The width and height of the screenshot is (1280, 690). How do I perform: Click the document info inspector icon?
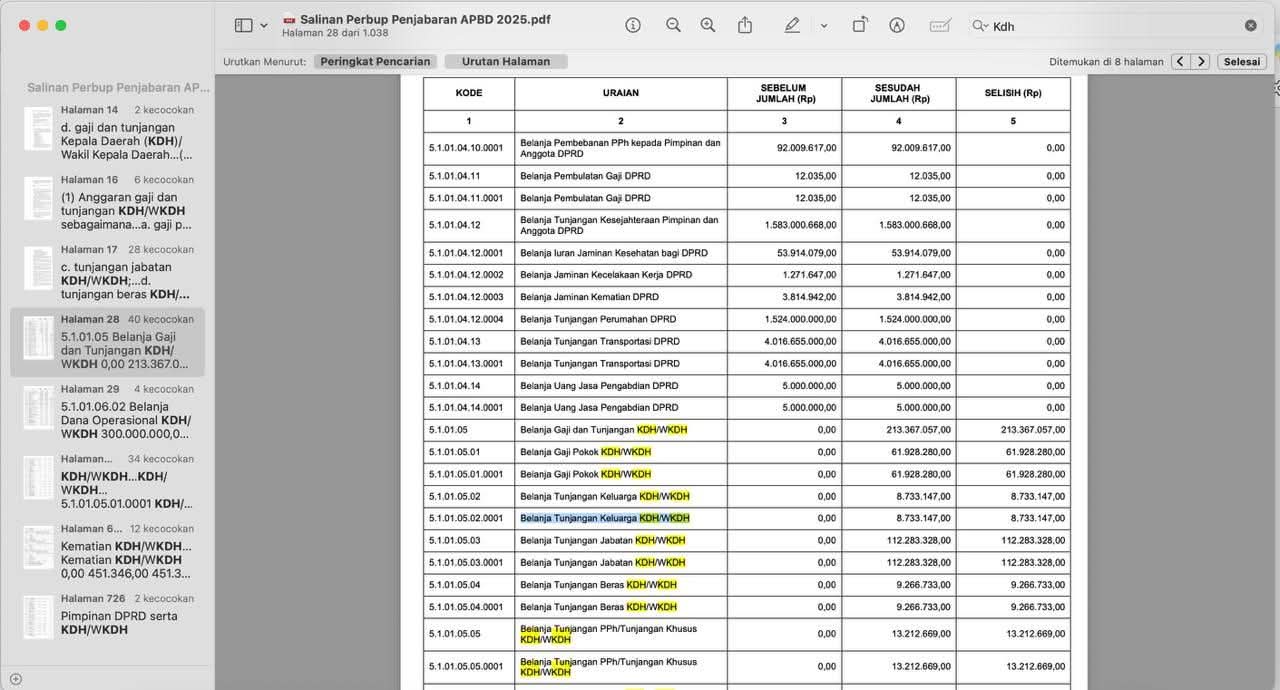coord(633,25)
